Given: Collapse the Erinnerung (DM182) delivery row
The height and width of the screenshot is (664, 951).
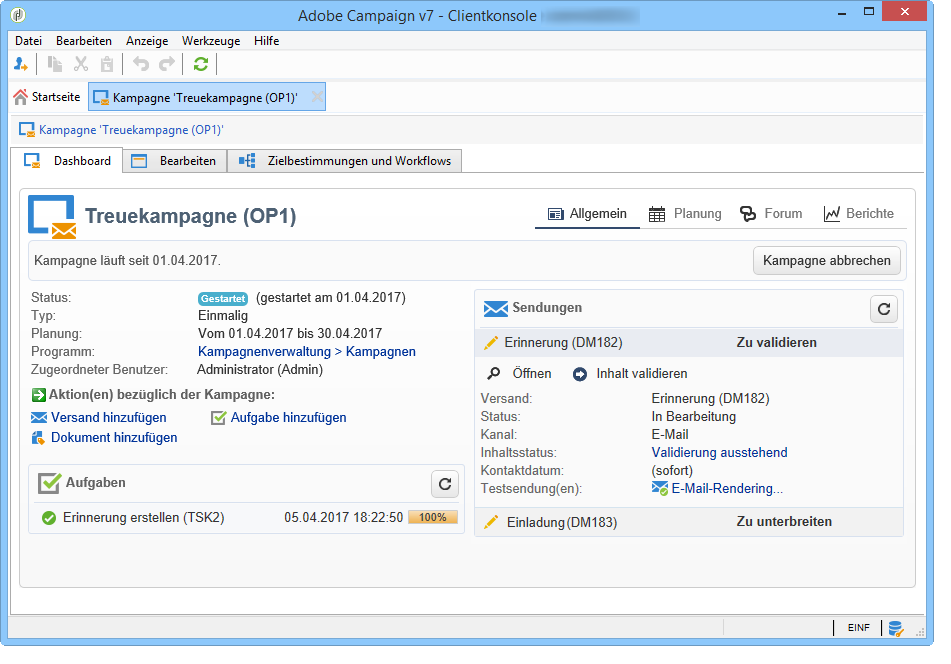Looking at the screenshot, I should tap(689, 343).
